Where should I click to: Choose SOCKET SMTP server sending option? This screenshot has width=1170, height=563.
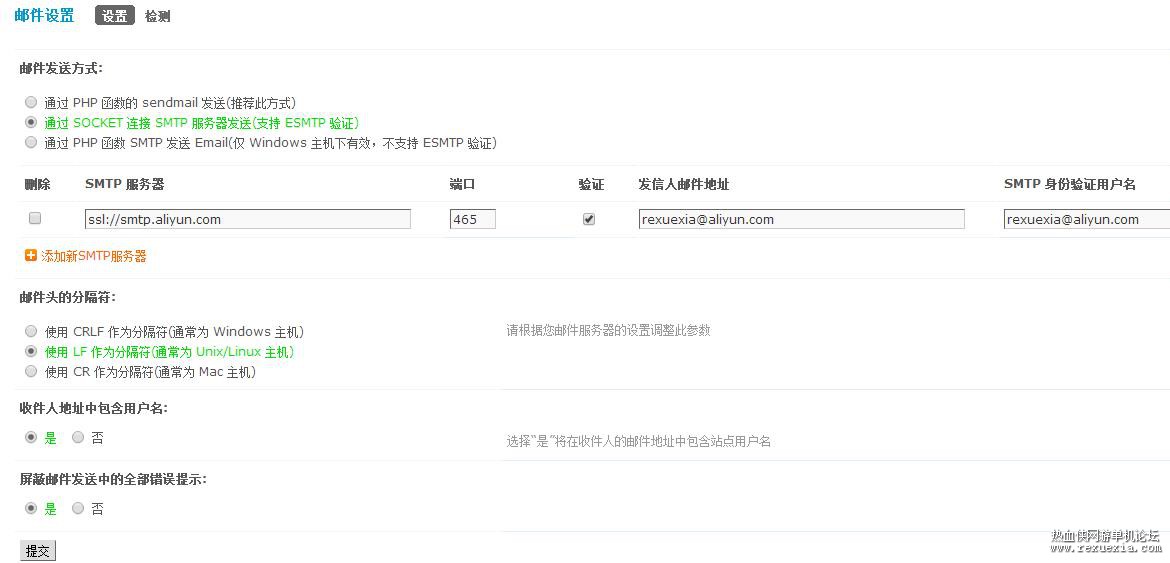pos(31,122)
